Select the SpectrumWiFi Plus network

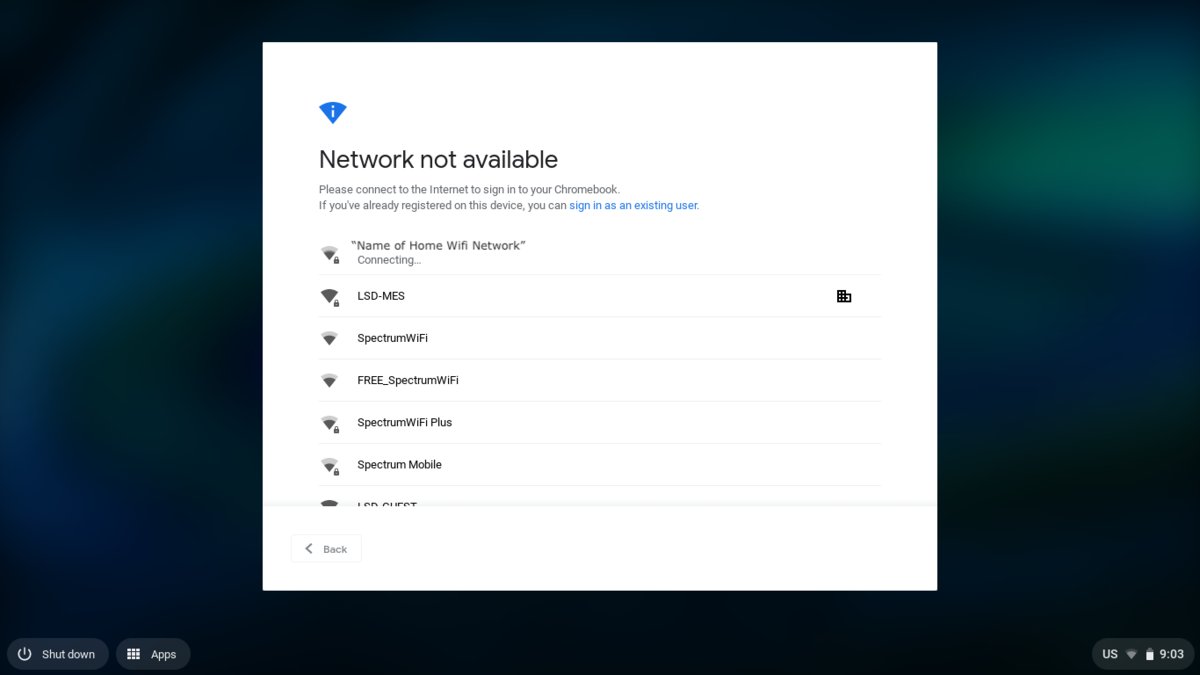pos(599,423)
